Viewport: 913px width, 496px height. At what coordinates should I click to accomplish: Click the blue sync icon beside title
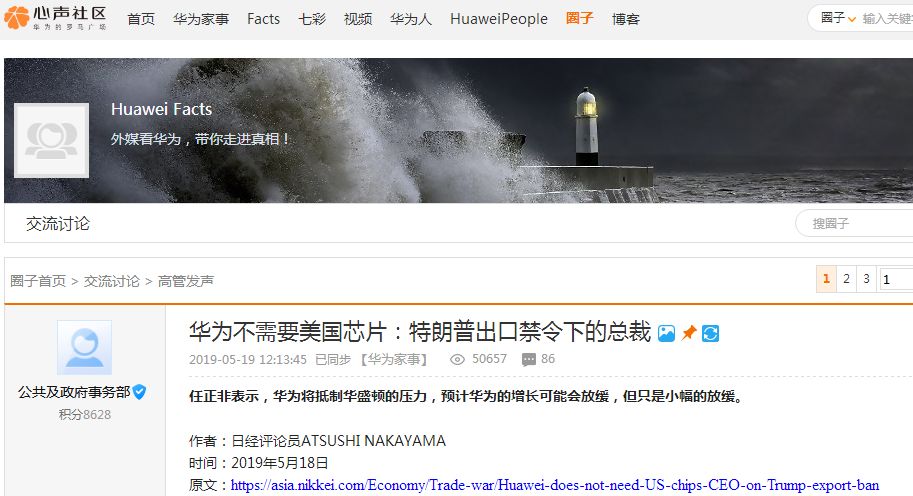[x=710, y=334]
